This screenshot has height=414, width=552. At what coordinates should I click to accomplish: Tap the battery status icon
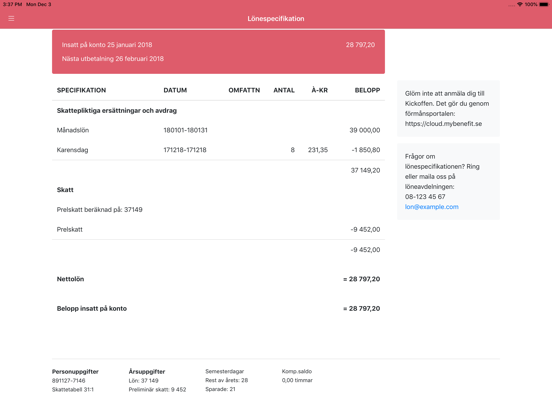click(544, 4)
